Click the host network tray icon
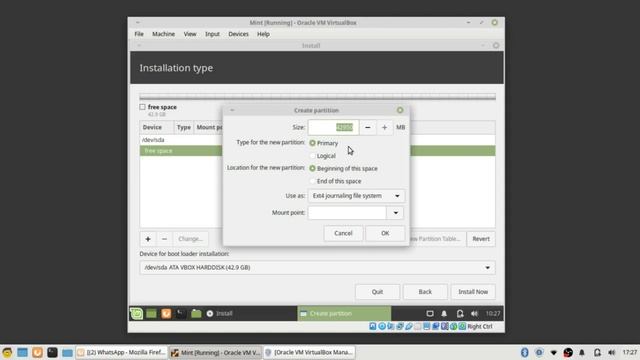Viewport: 640px width, 360px height. pos(553,352)
